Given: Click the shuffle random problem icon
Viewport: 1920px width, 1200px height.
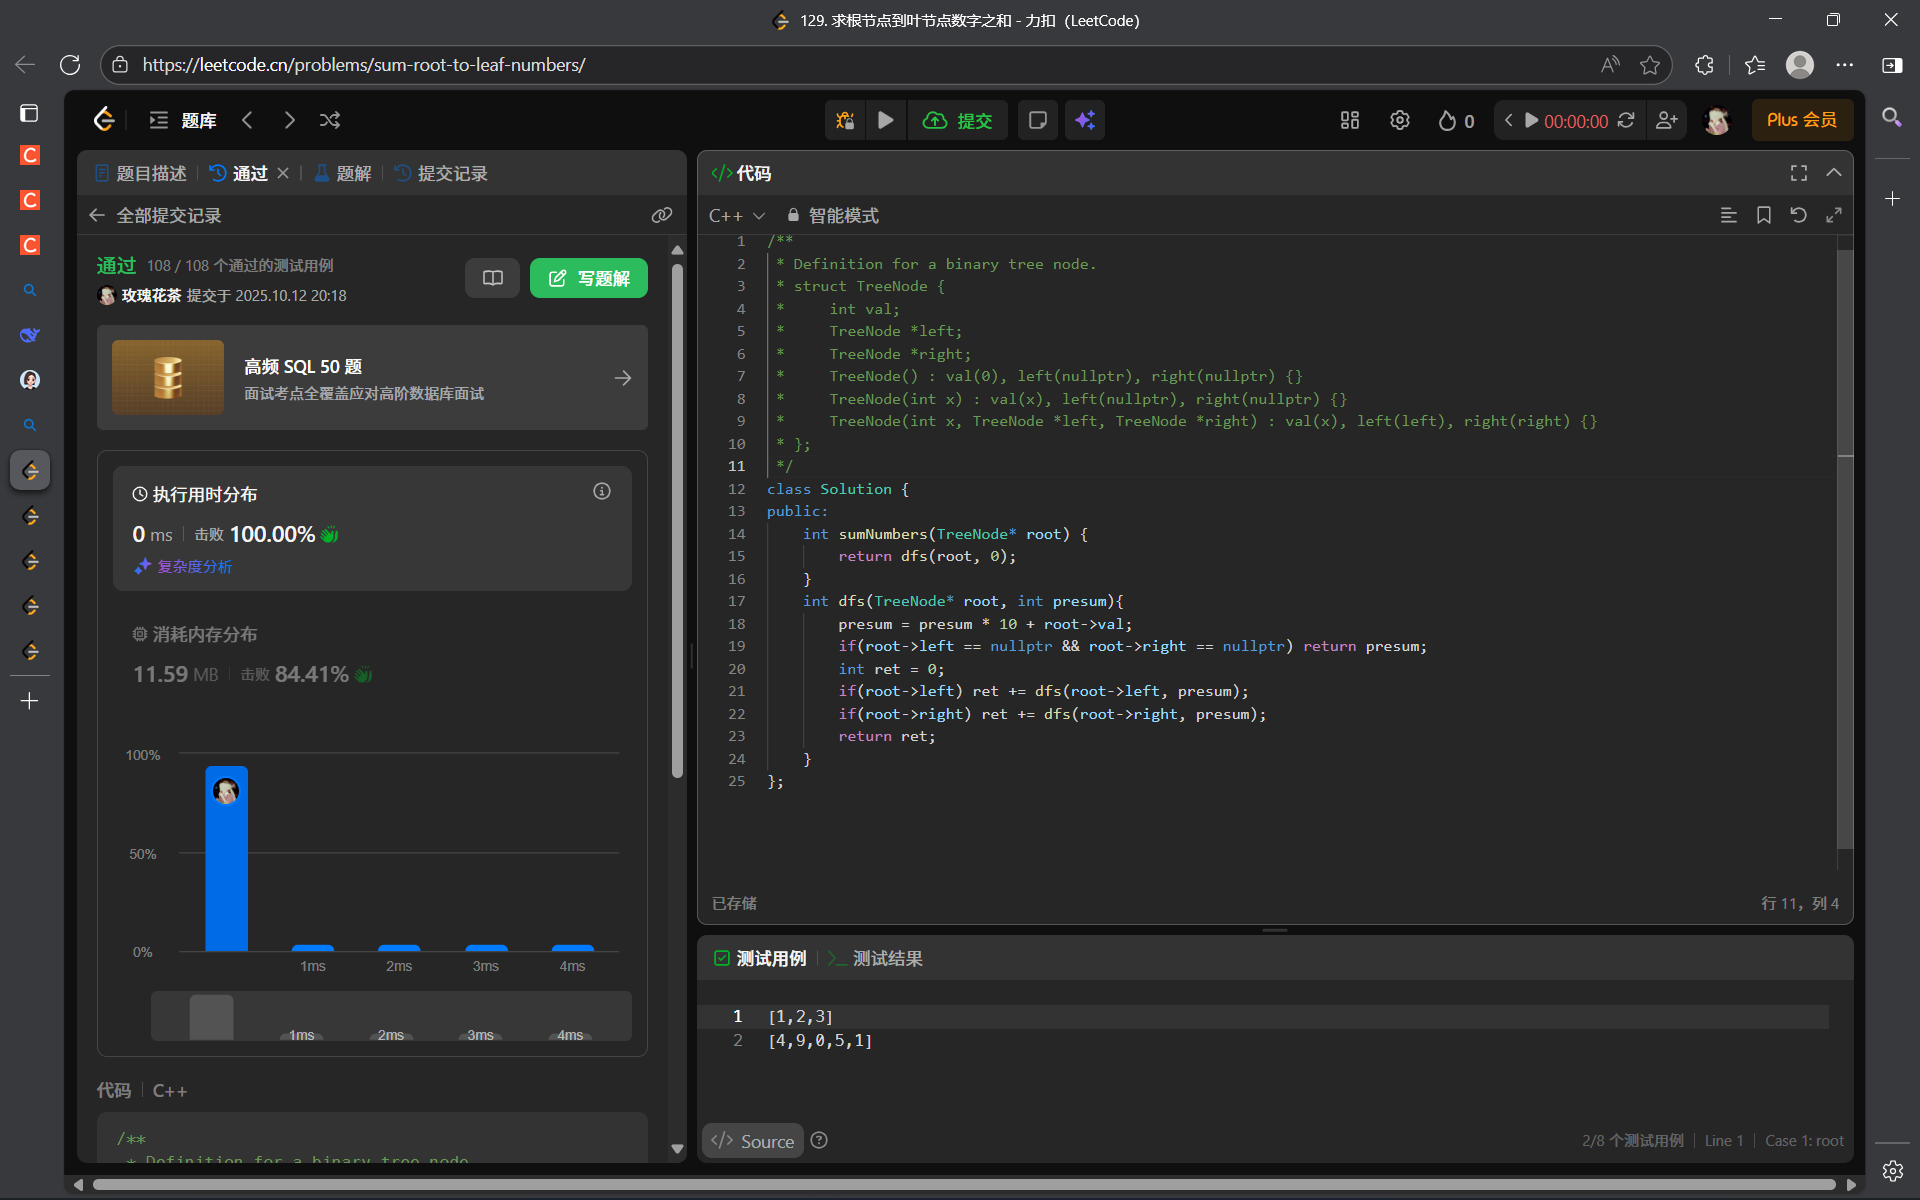Looking at the screenshot, I should coord(330,120).
